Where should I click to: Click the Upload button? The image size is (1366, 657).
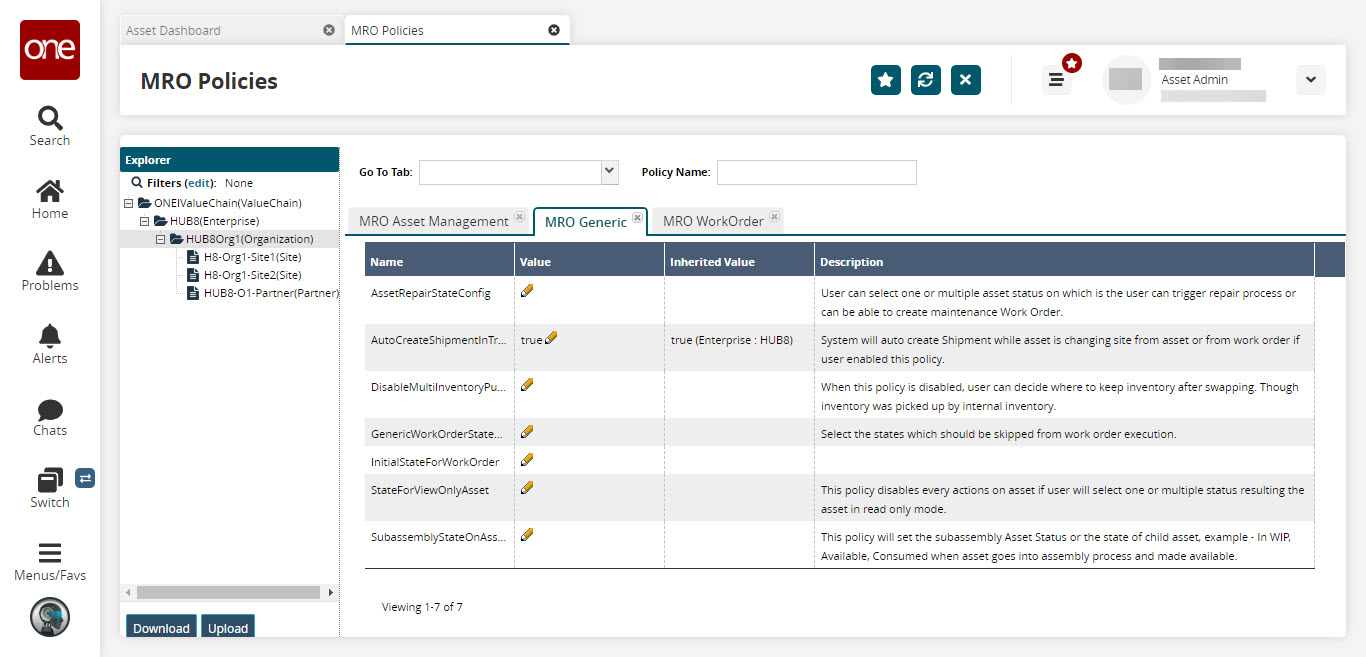[227, 627]
